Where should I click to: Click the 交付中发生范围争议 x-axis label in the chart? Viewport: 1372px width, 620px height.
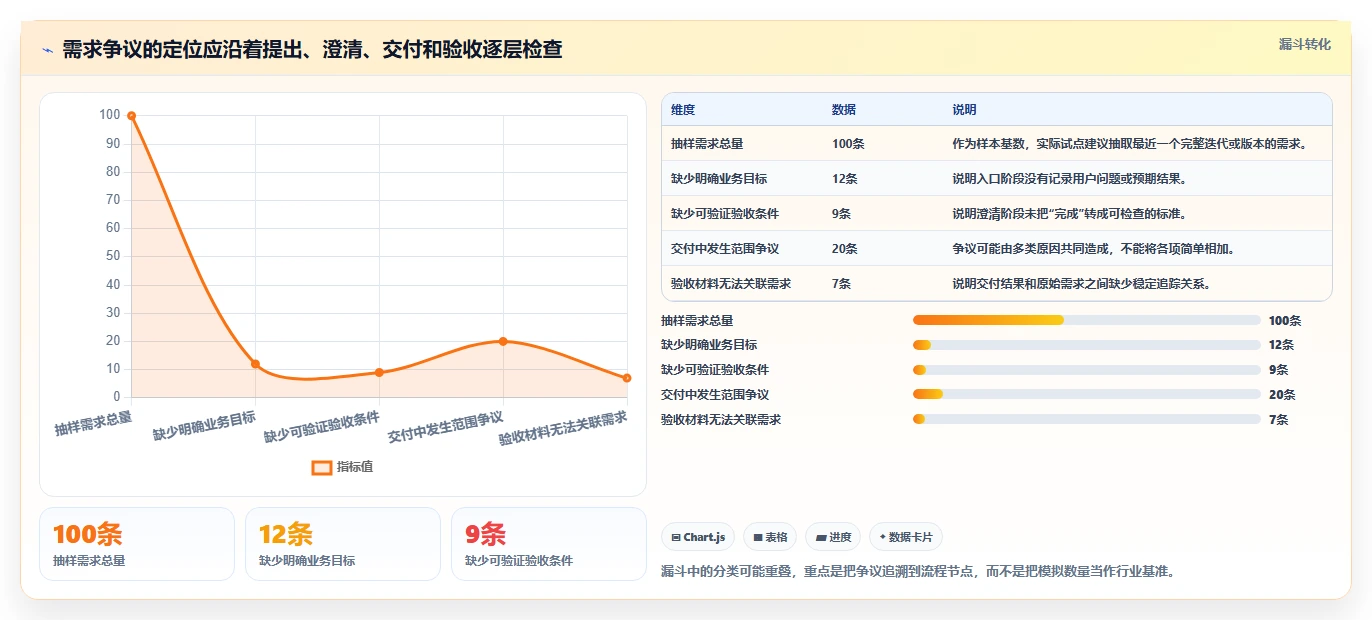[x=446, y=428]
